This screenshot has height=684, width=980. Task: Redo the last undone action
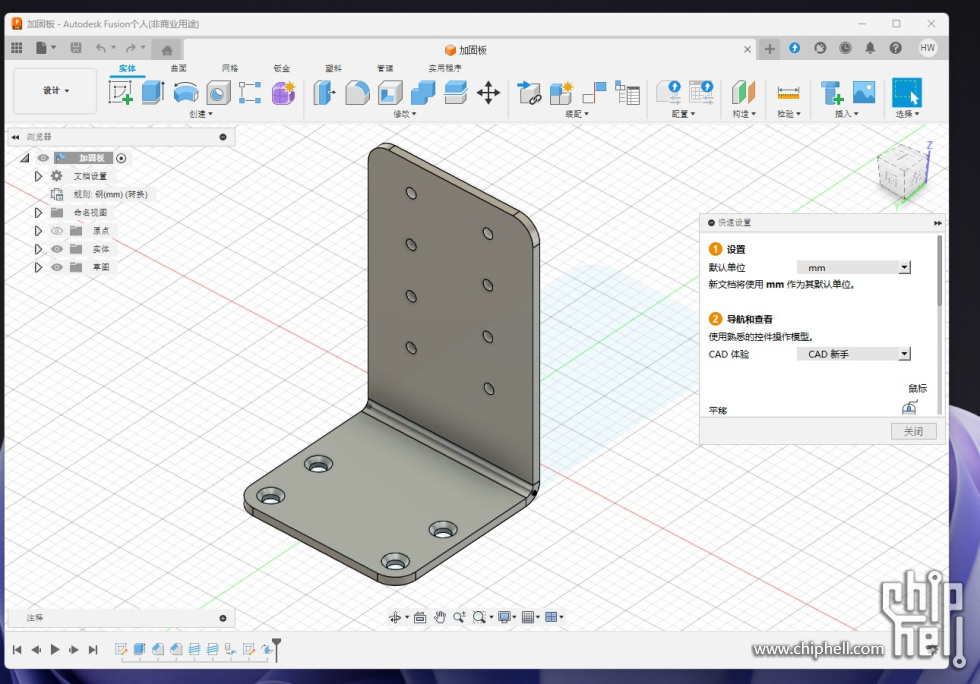coord(130,48)
